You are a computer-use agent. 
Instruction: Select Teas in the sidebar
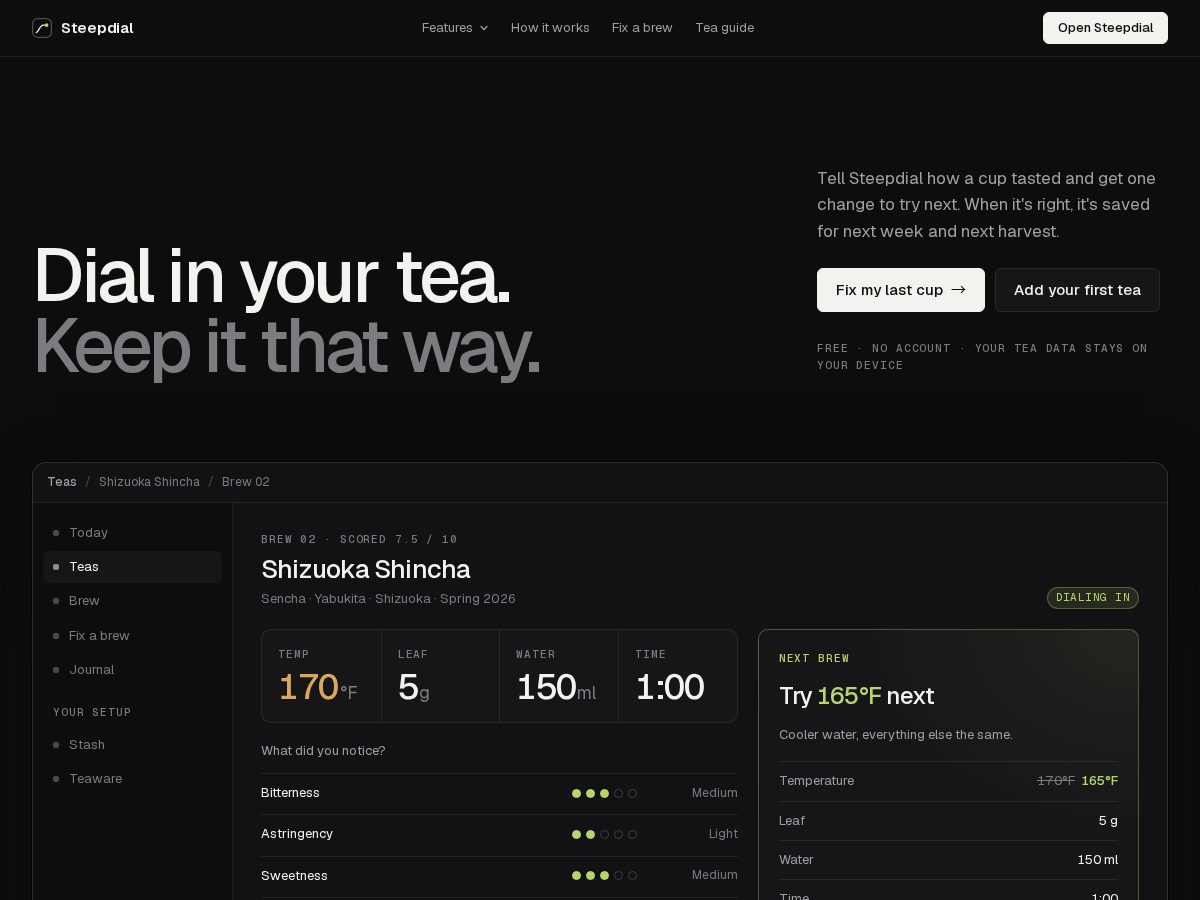point(132,567)
